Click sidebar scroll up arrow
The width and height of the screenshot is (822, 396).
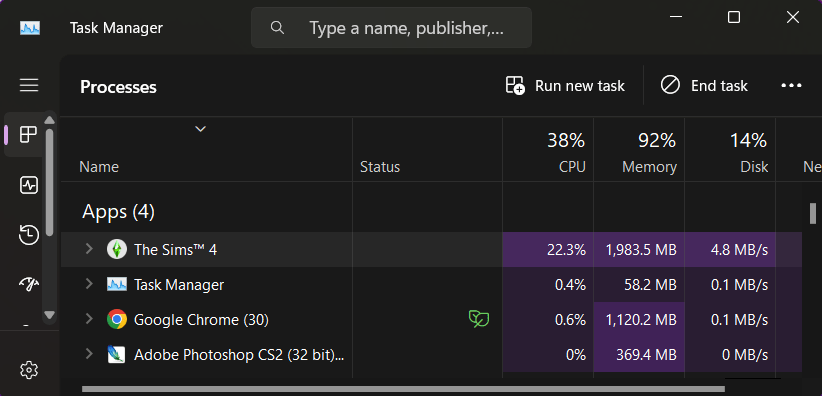(x=50, y=120)
